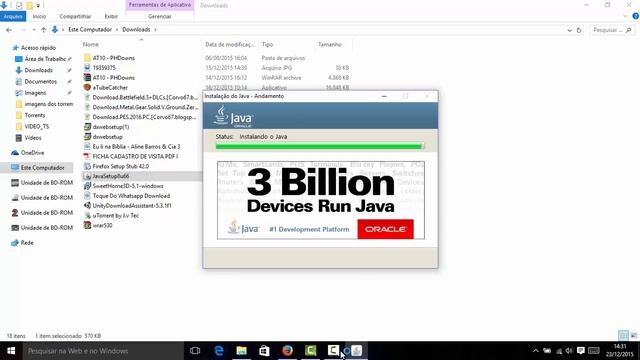Select the AT10 - PHDowns folder icon

coord(87,58)
